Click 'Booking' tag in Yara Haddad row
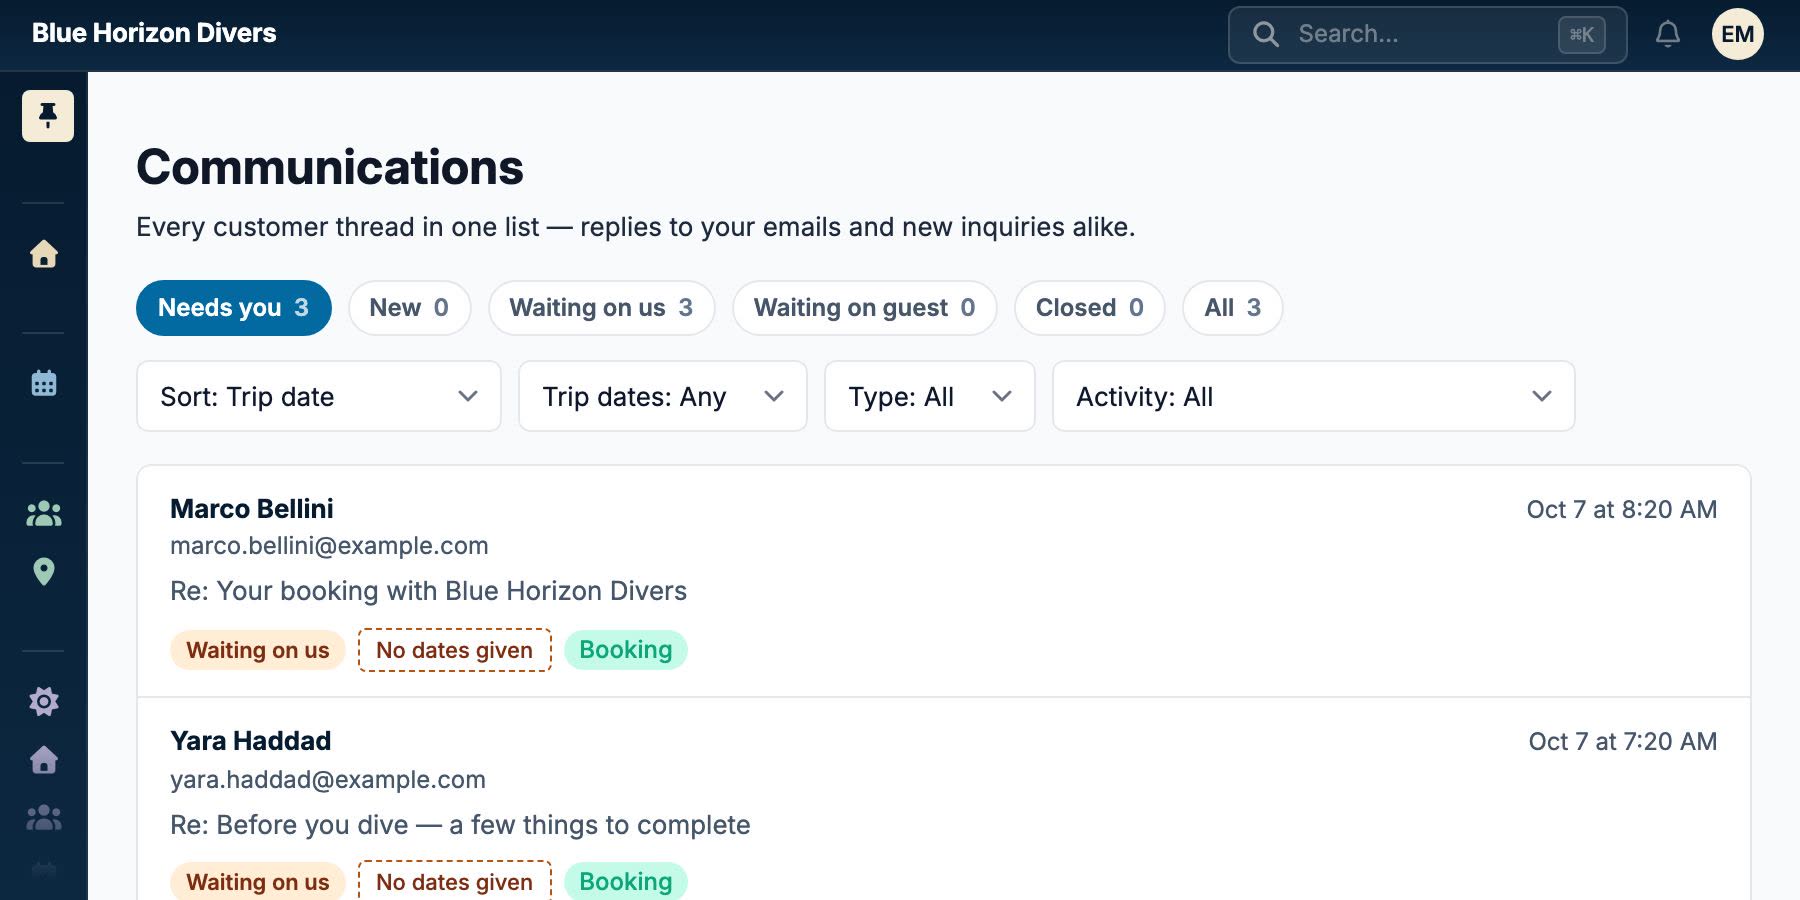 pos(626,881)
